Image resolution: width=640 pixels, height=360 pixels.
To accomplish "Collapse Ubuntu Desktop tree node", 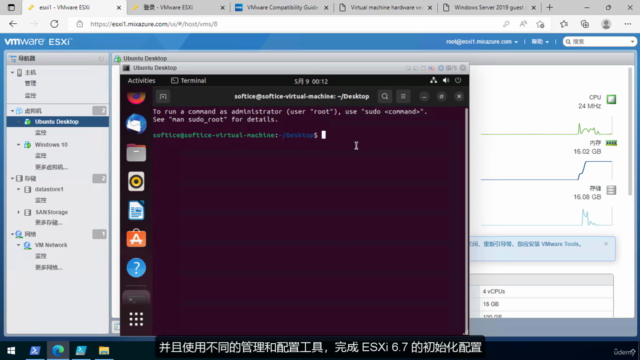I will (18, 122).
